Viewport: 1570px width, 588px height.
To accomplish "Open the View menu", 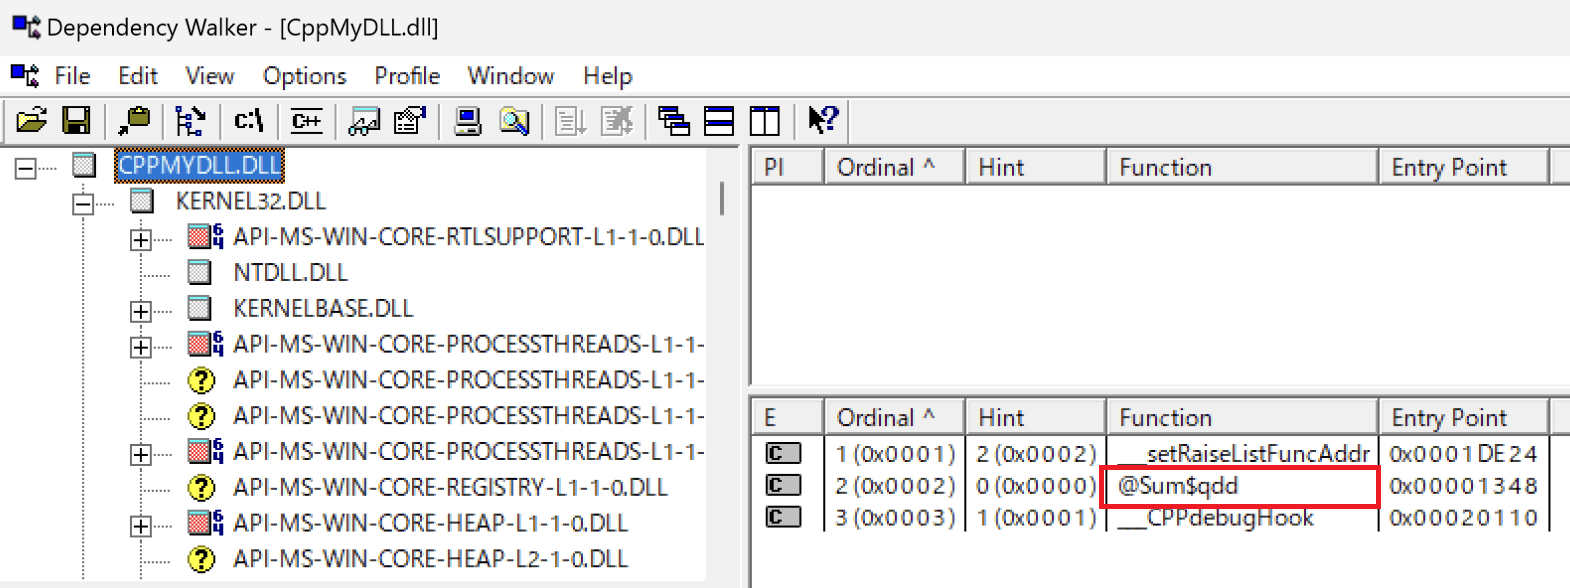I will tap(210, 76).
